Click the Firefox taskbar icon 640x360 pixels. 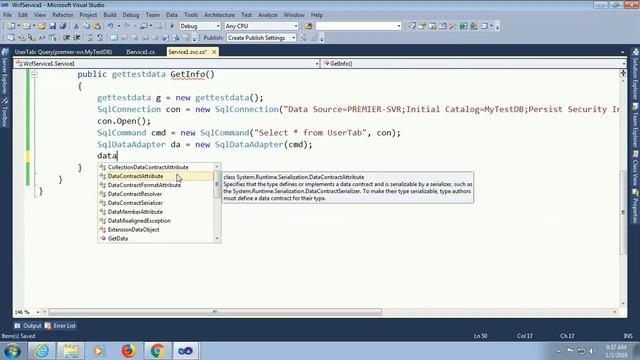(129, 351)
